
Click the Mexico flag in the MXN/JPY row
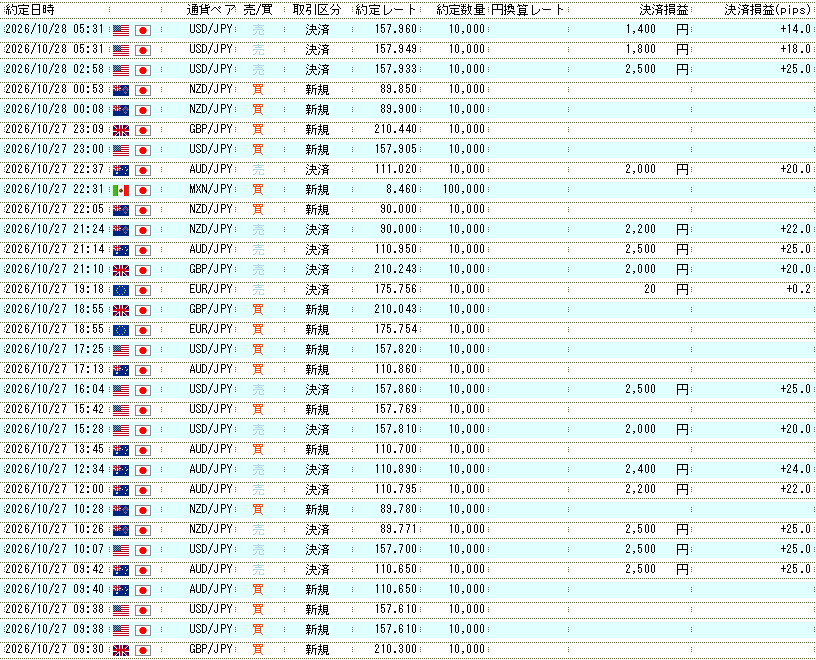pyautogui.click(x=121, y=190)
